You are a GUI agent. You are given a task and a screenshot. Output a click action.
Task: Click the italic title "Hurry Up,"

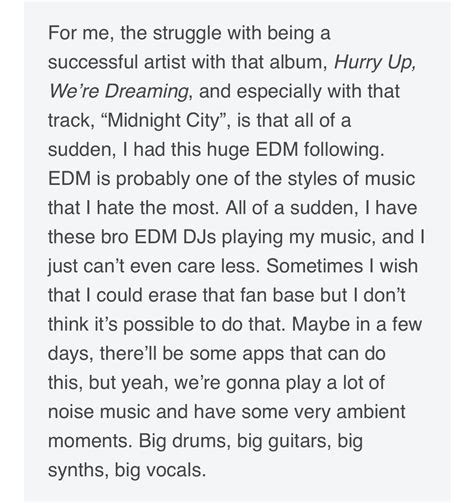click(375, 63)
